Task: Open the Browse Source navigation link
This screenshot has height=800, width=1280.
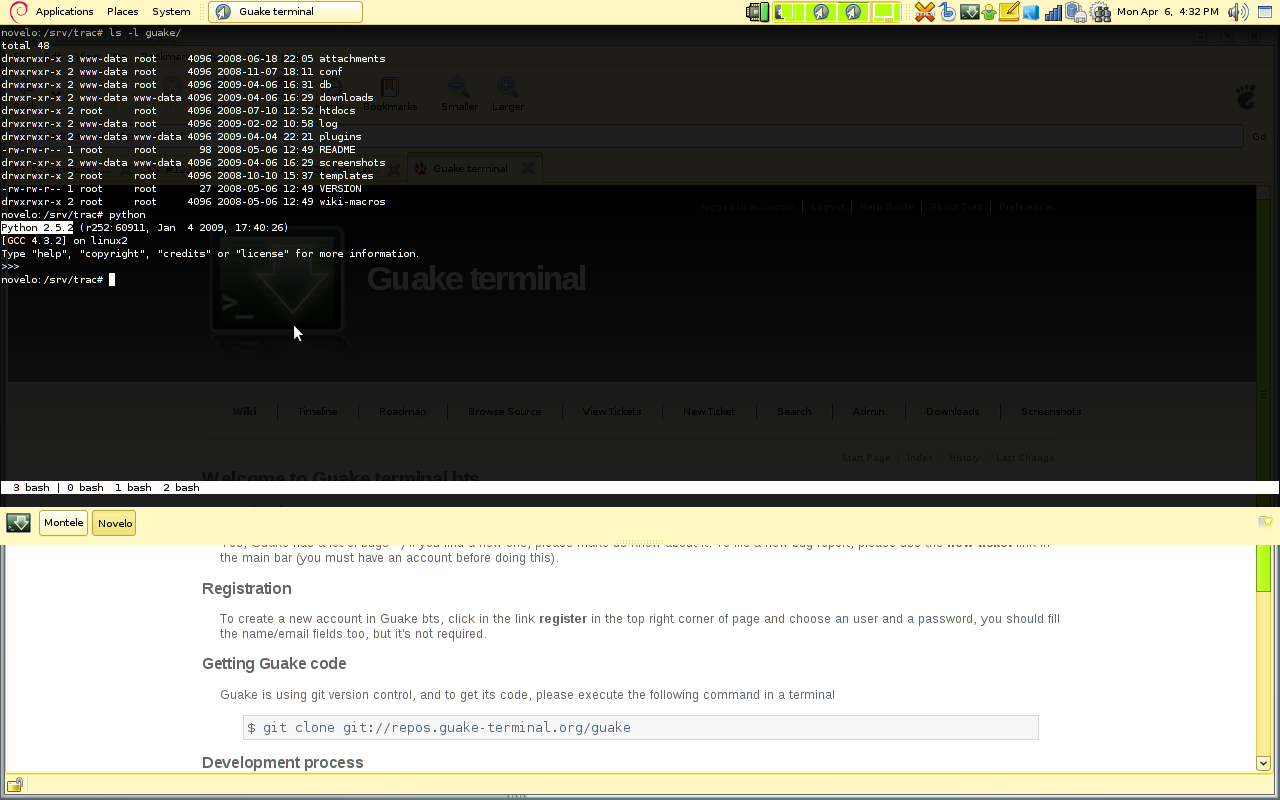Action: tap(505, 411)
